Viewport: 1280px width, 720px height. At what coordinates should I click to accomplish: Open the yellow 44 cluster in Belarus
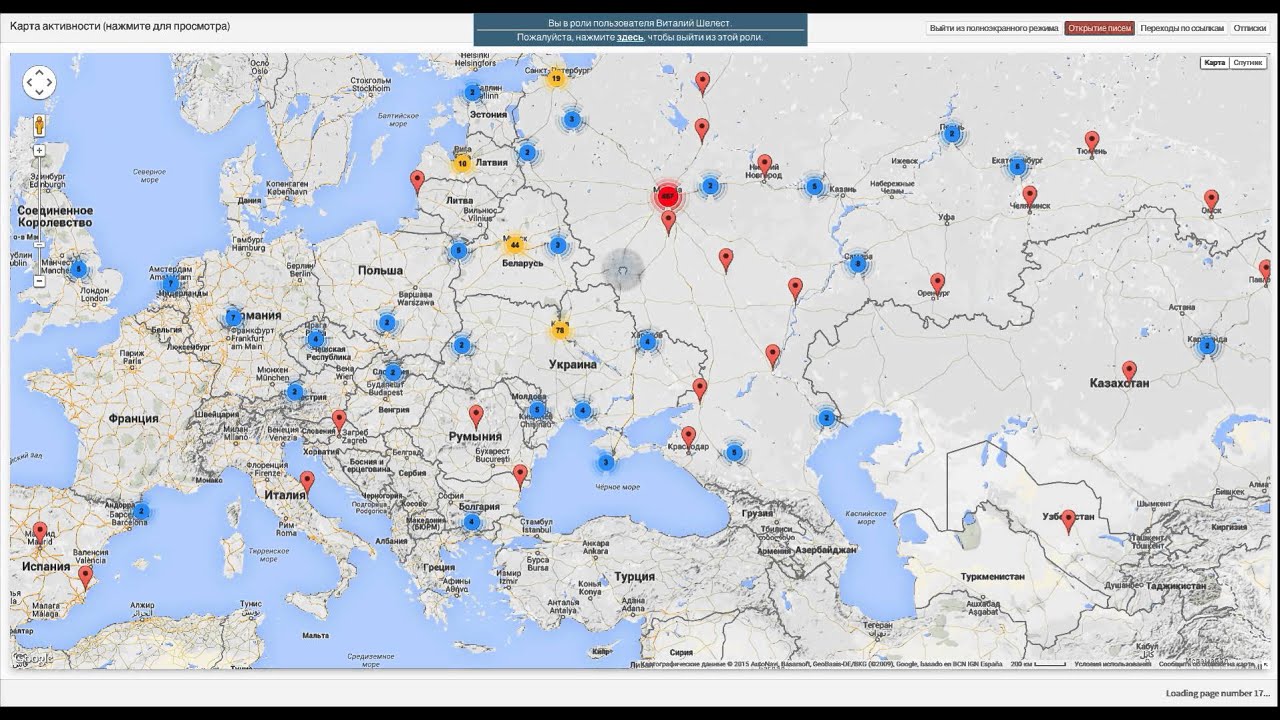(514, 244)
